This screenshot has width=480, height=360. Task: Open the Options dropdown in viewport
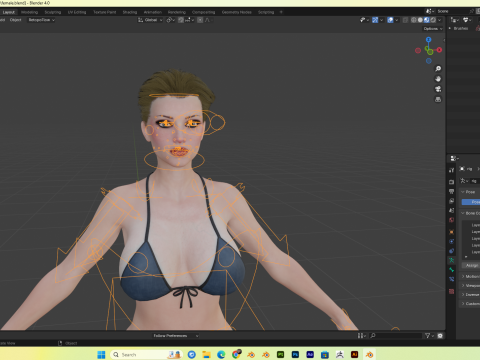pos(433,29)
